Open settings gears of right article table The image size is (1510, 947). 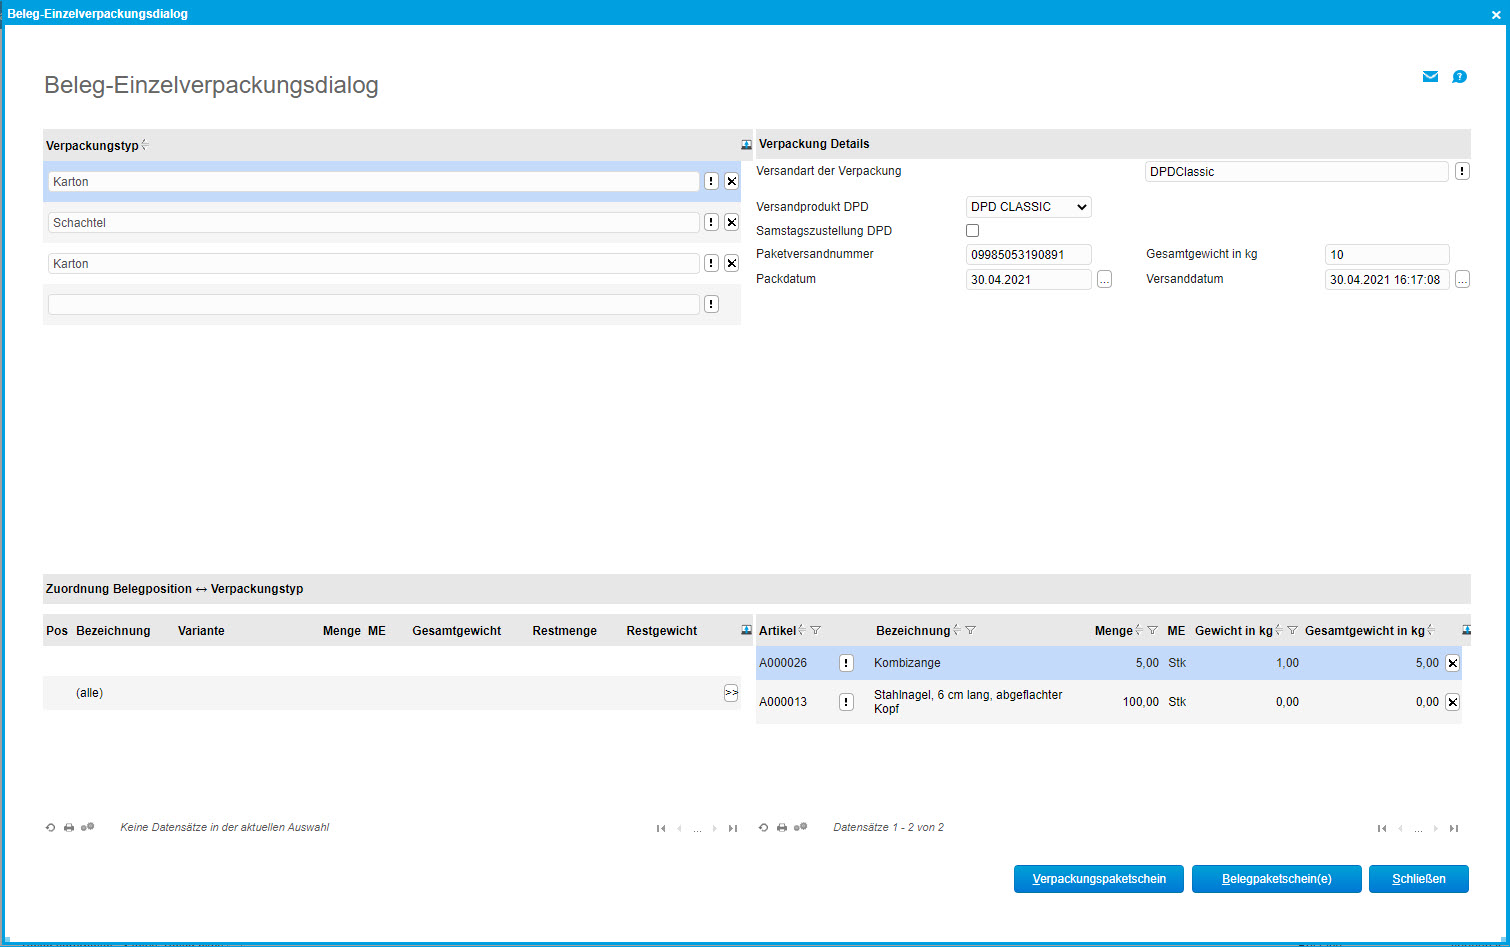coord(801,827)
